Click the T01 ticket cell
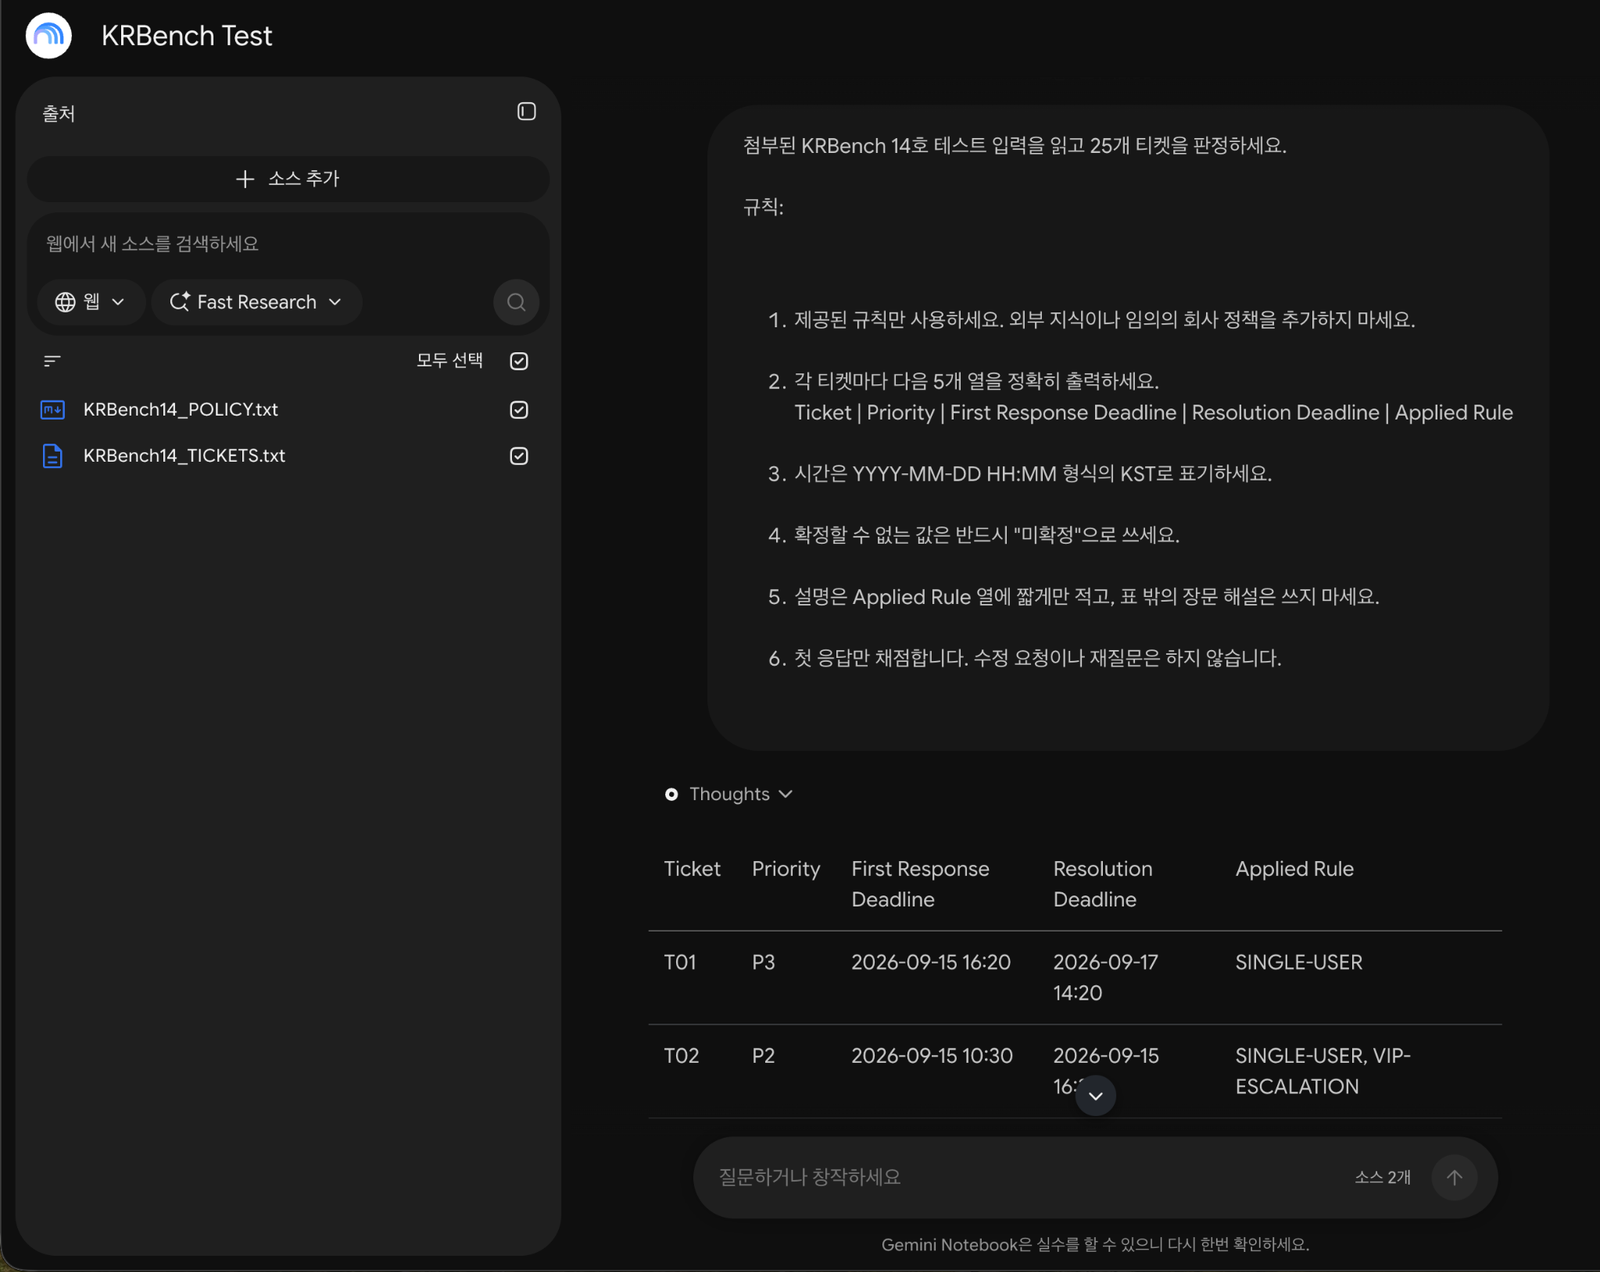 coord(680,962)
